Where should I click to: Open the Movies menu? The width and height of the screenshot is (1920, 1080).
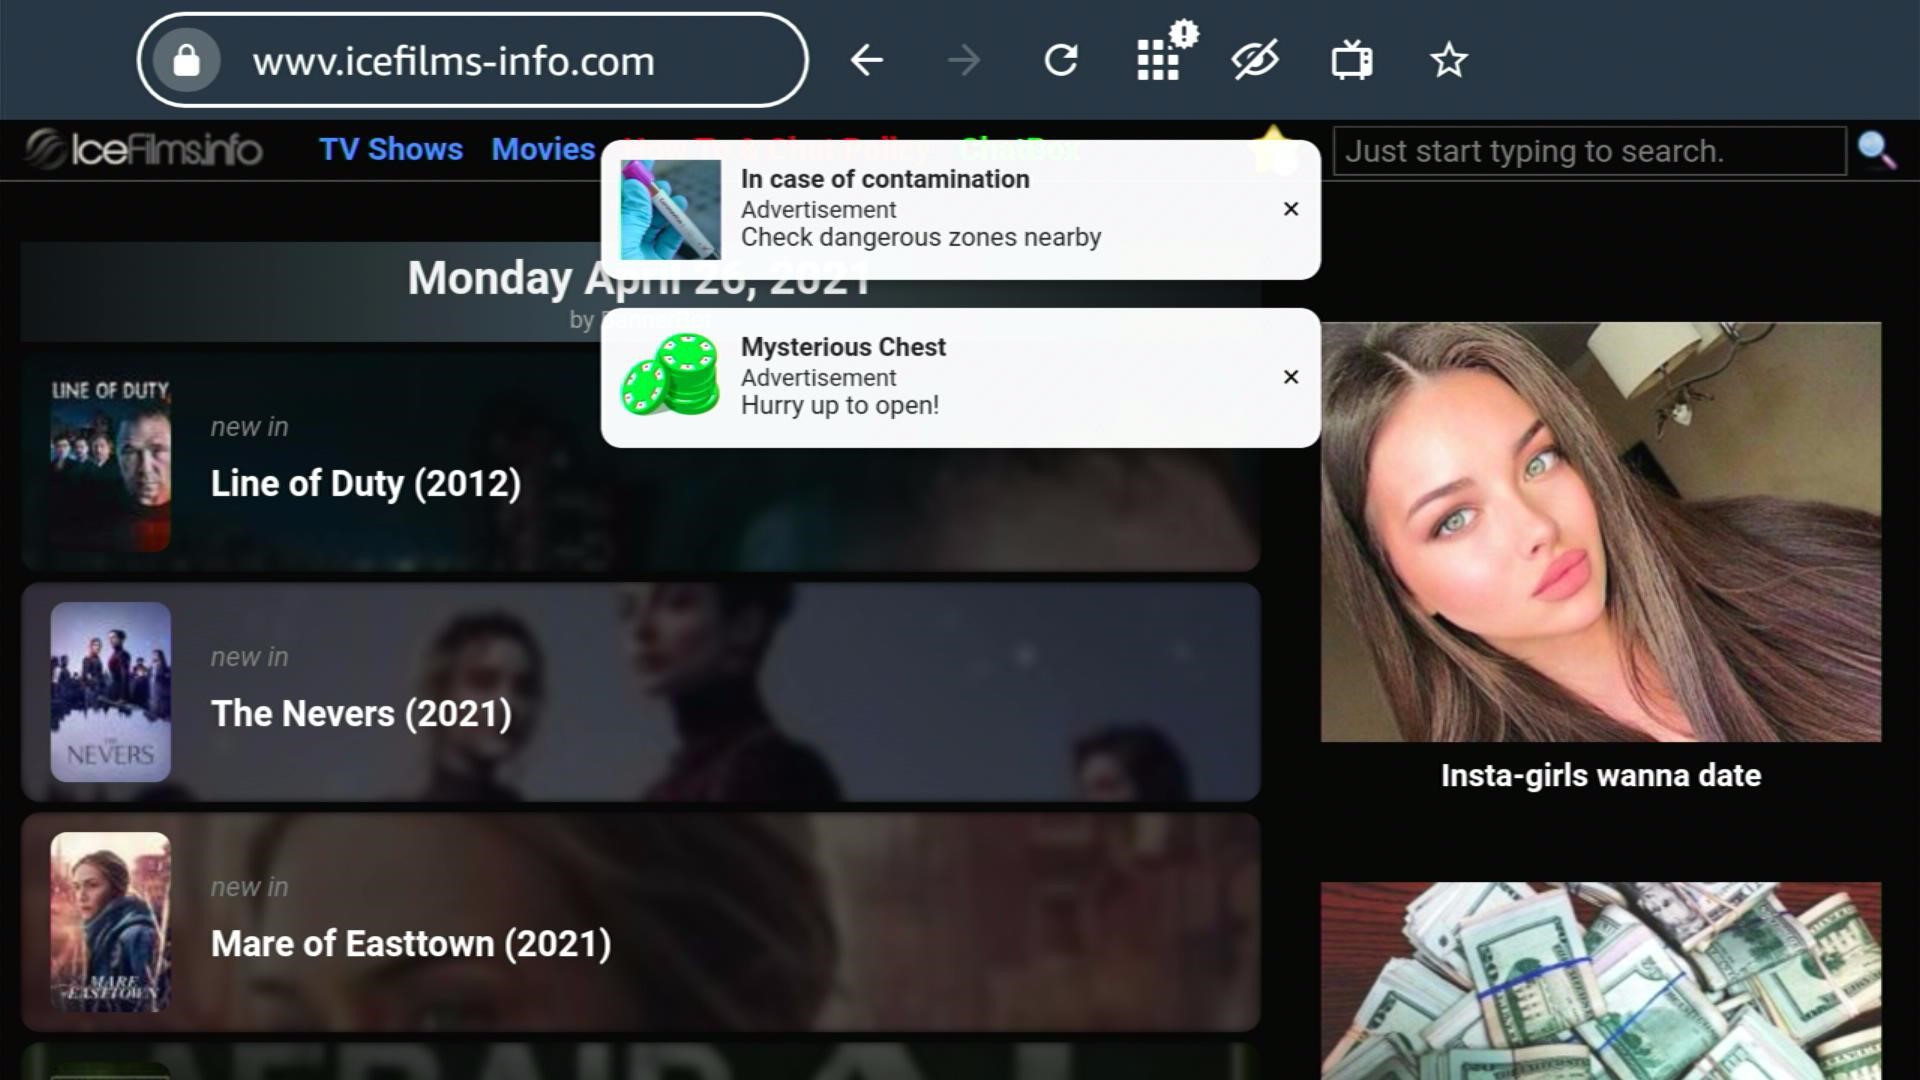pos(543,149)
